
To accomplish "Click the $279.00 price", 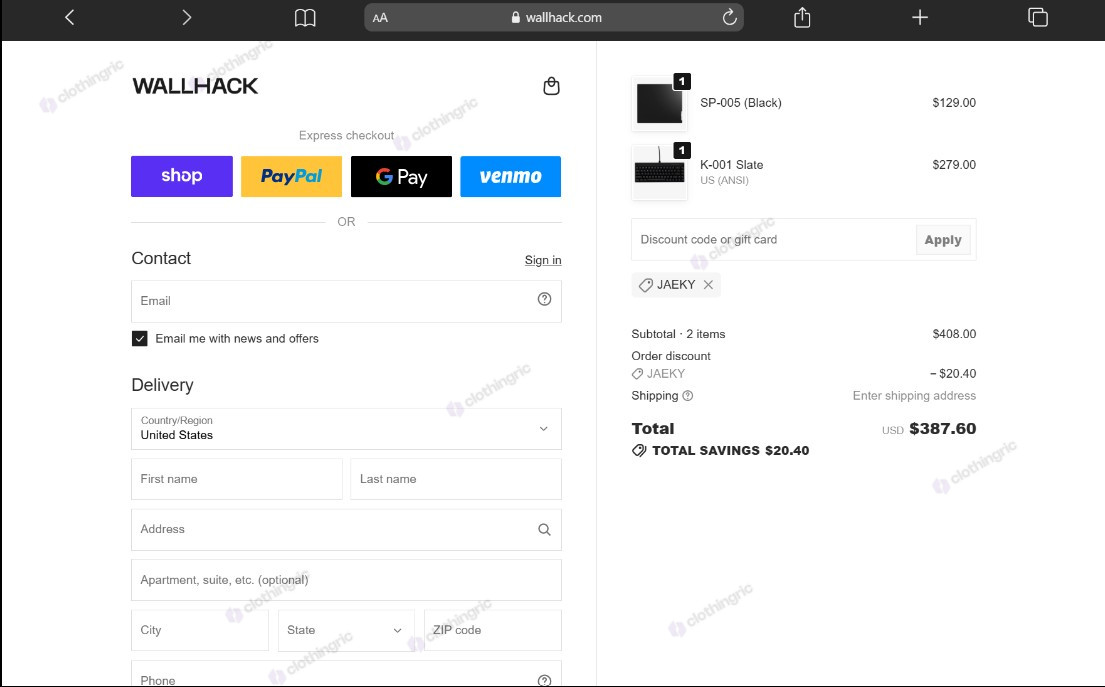I will (954, 165).
